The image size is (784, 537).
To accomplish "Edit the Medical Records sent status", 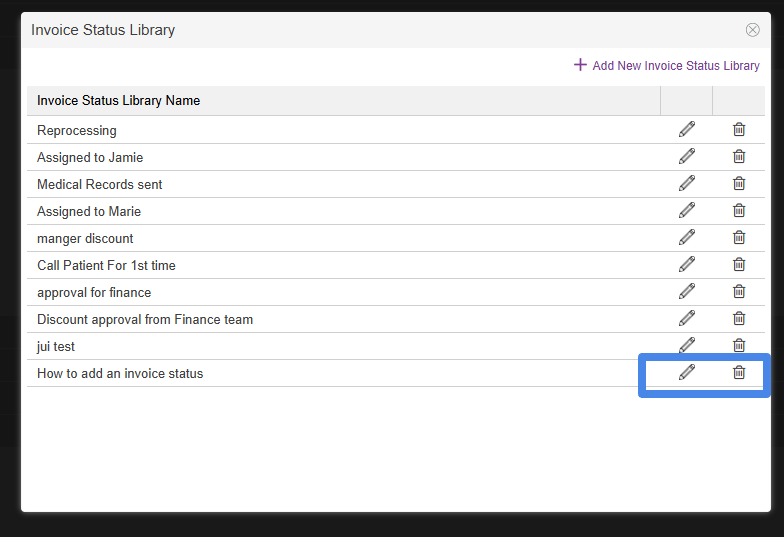I will pyautogui.click(x=687, y=183).
